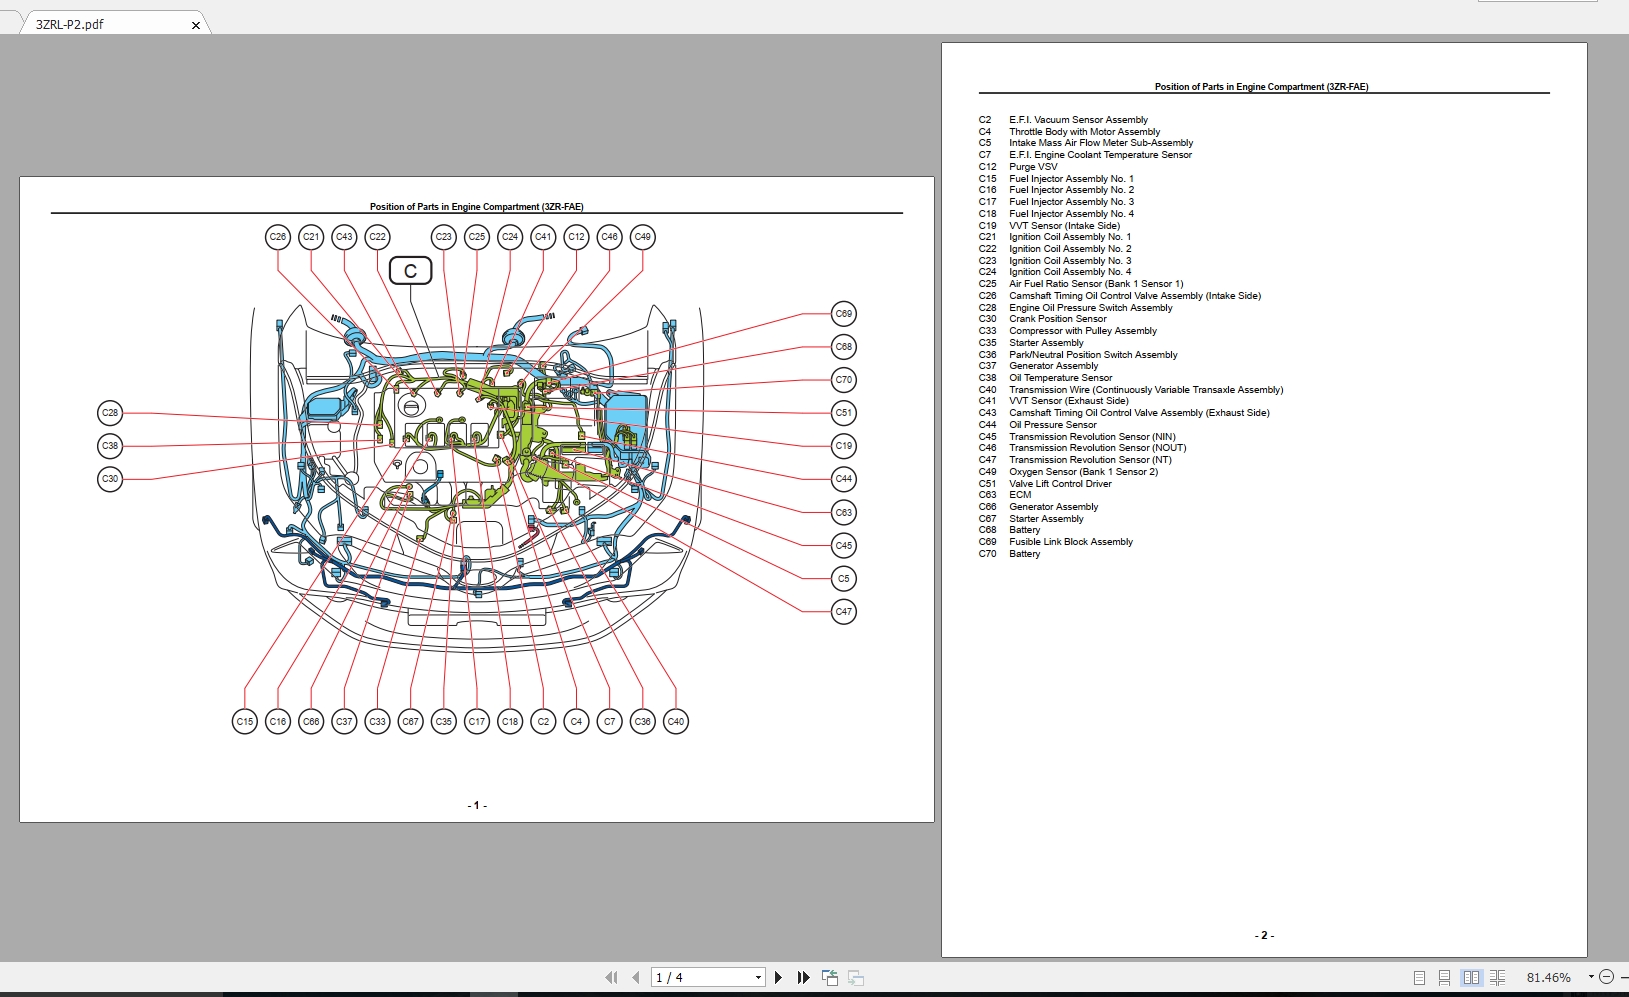Open the zoom level dropdown arrow

tap(1591, 977)
